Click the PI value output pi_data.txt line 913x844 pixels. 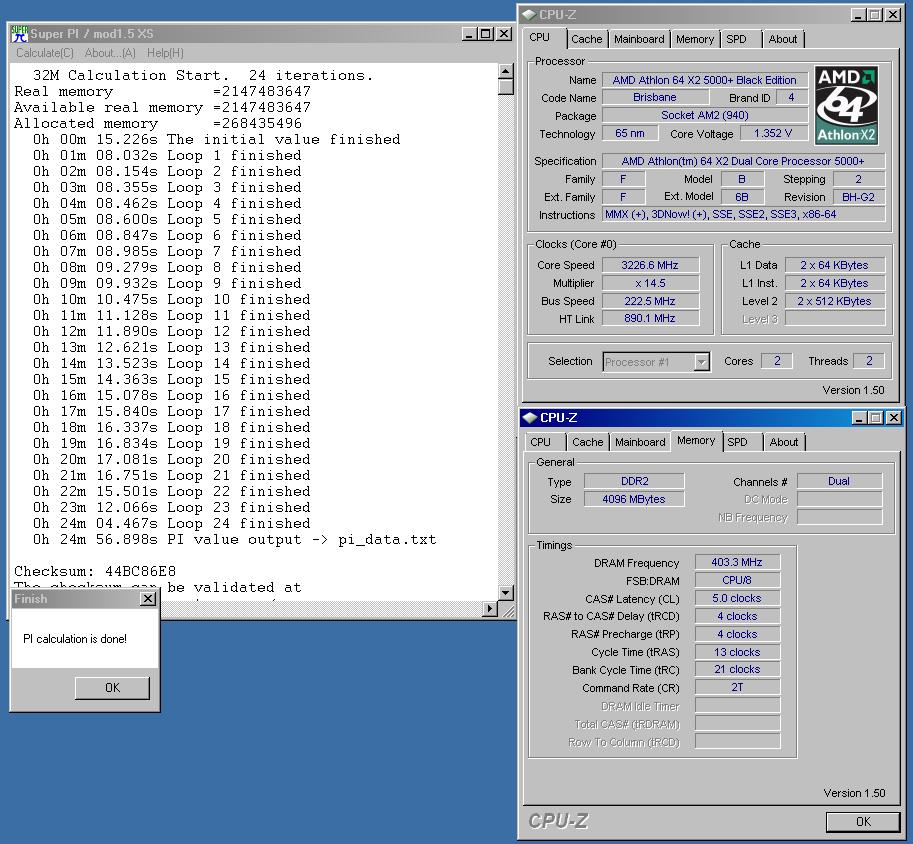coord(235,539)
